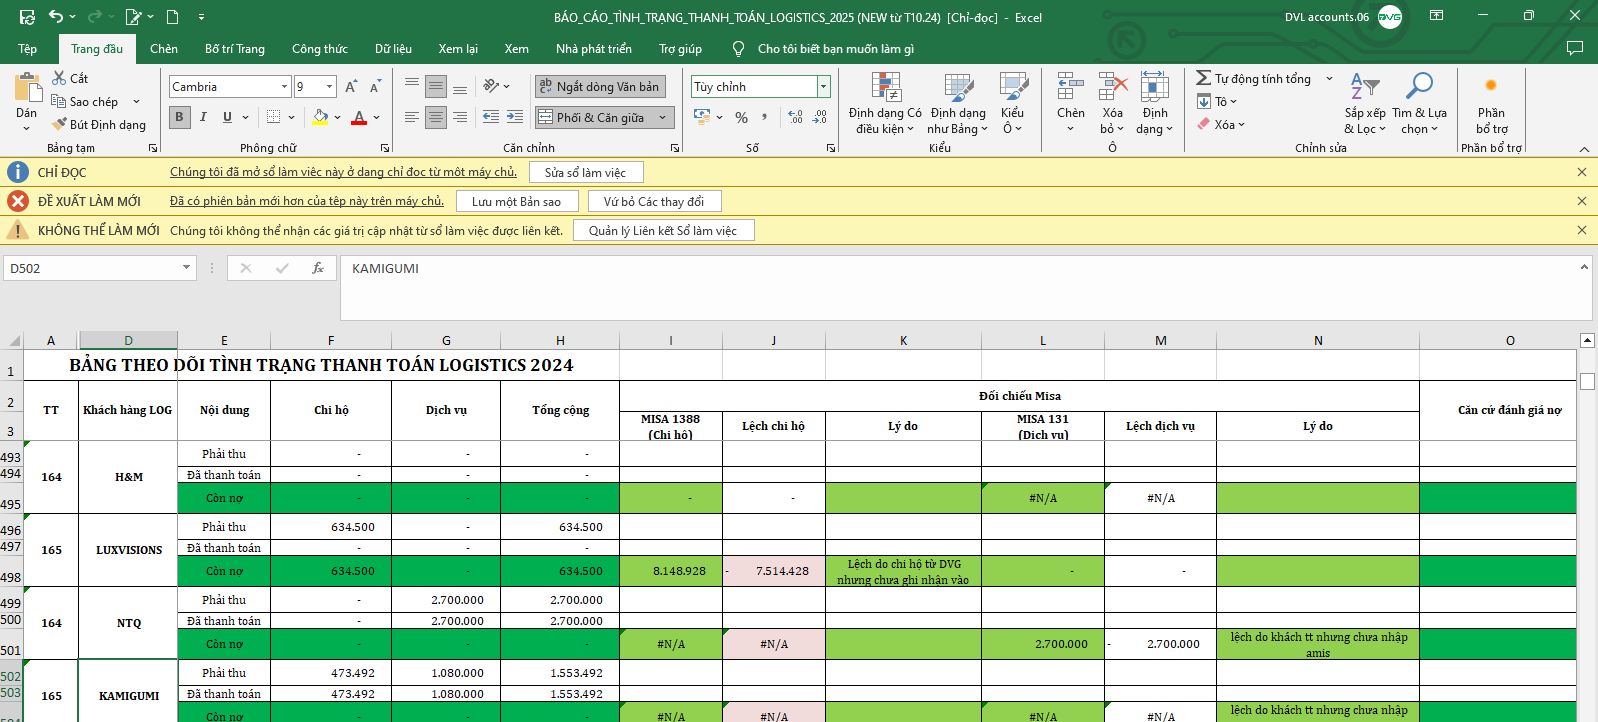Click the decrease decimal icon
1598x722 pixels.
pyautogui.click(x=820, y=117)
